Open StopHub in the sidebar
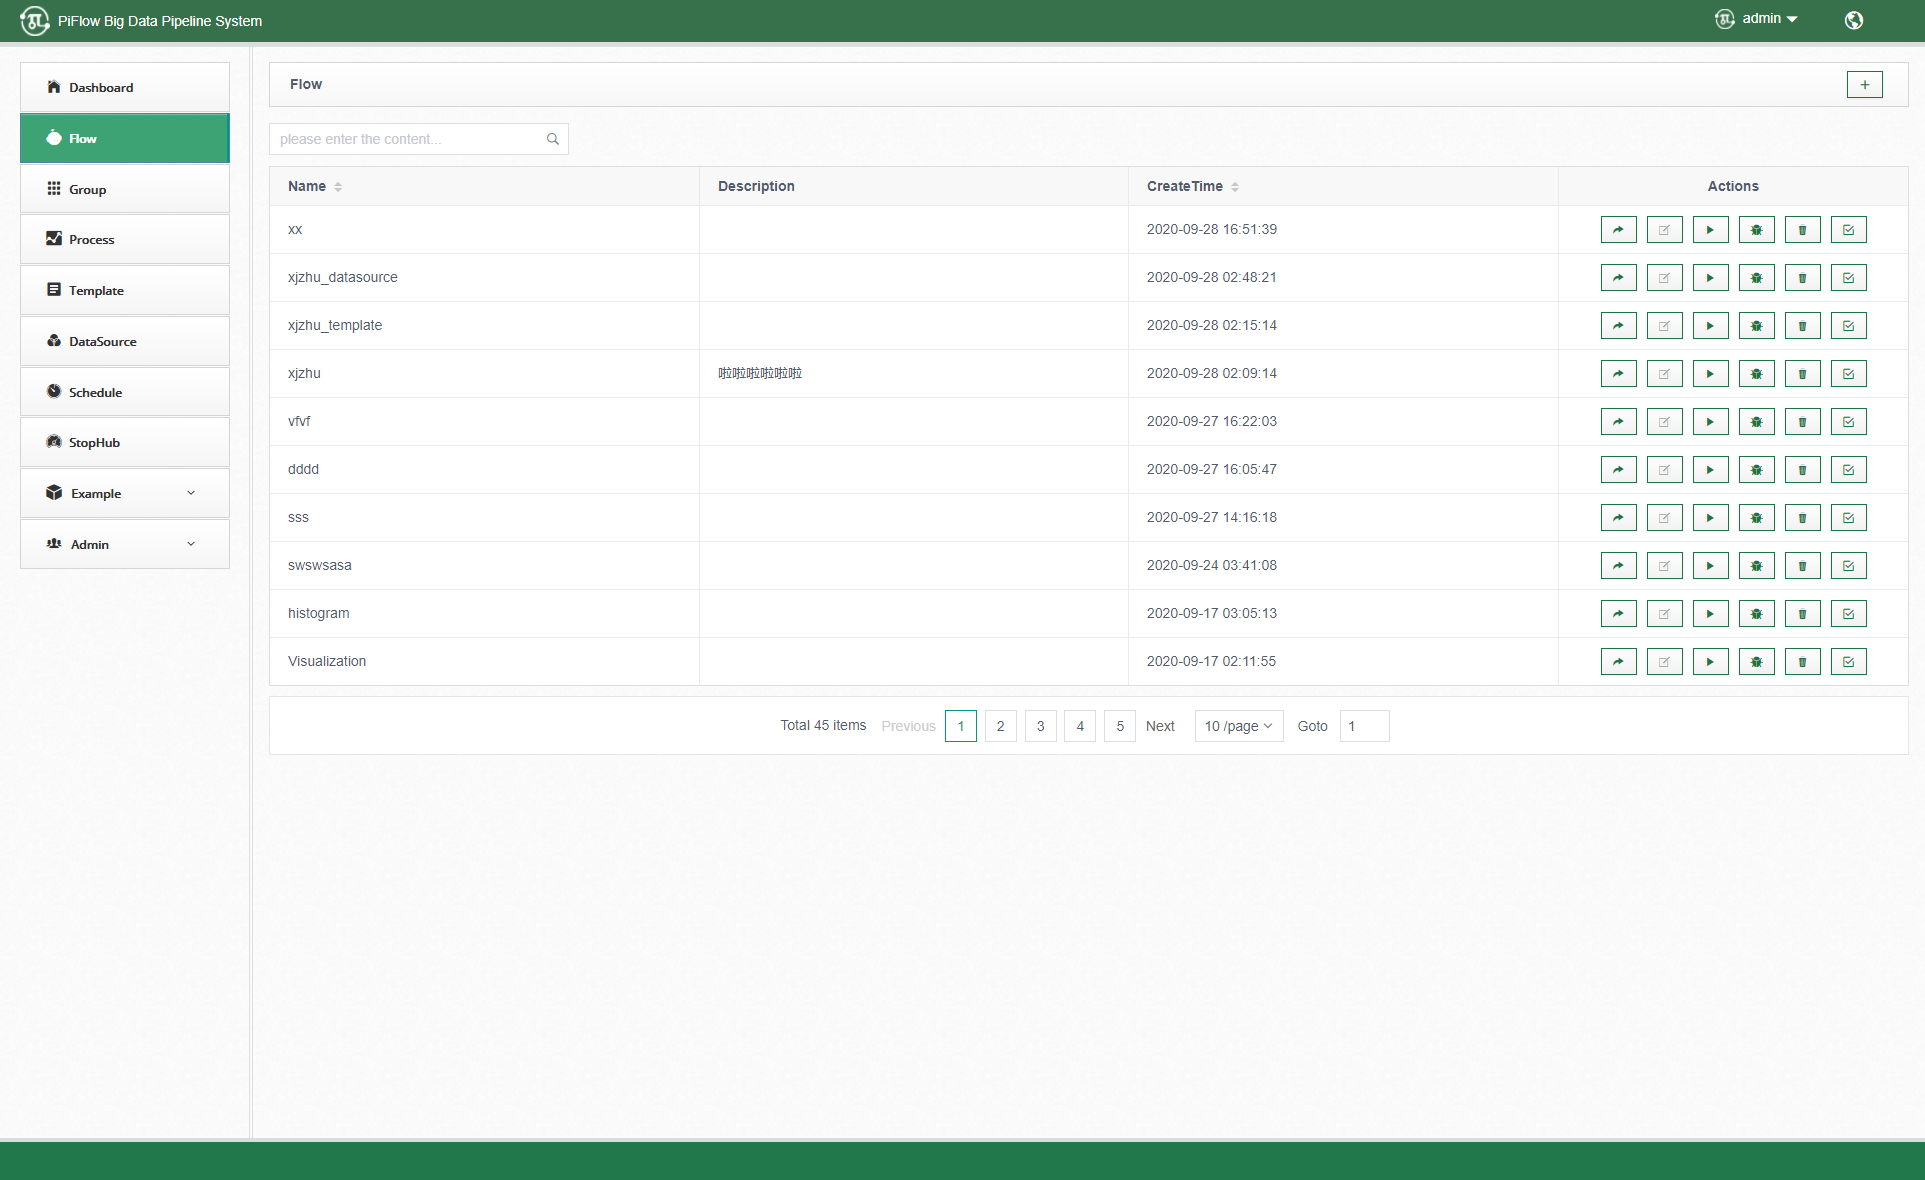 [x=125, y=442]
